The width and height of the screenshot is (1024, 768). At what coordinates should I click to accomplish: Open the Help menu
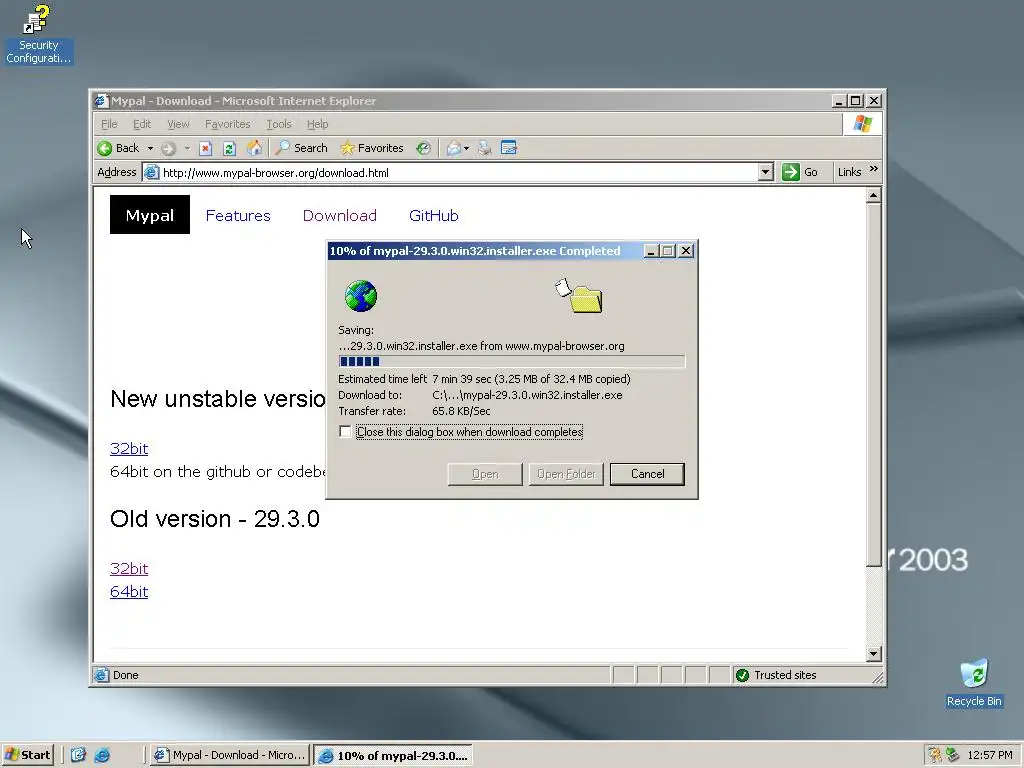(317, 124)
